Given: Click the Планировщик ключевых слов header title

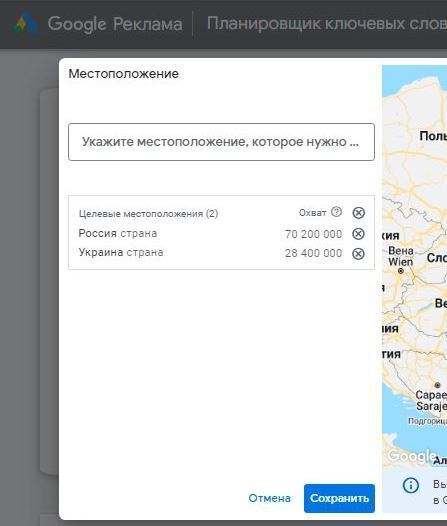Looking at the screenshot, I should click(x=327, y=24).
